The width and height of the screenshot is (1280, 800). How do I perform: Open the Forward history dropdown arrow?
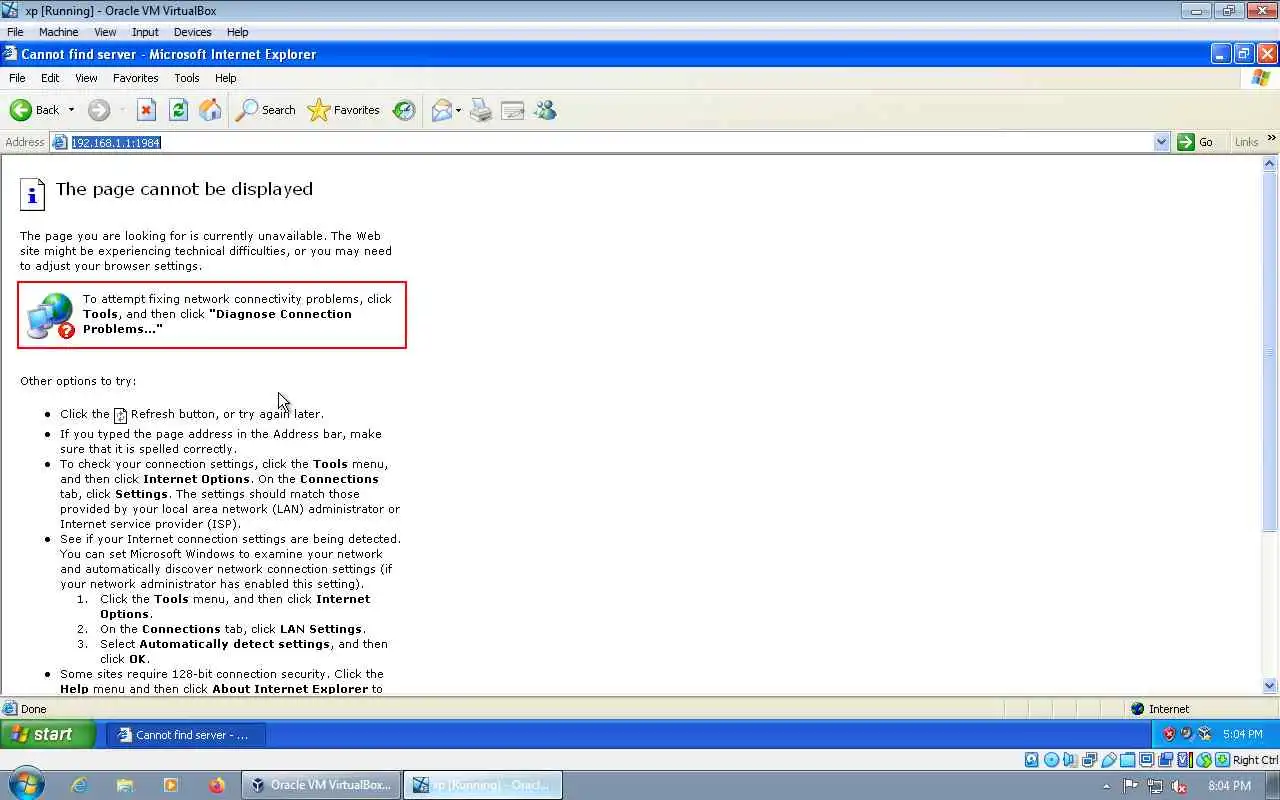click(122, 110)
